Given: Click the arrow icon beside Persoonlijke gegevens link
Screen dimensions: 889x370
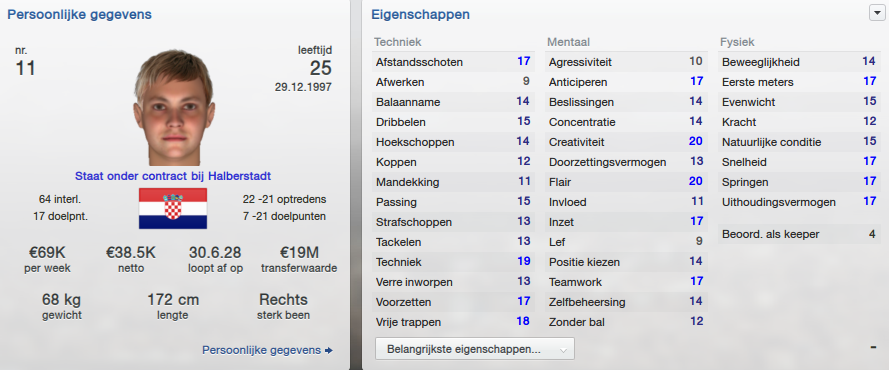Looking at the screenshot, I should point(328,351).
